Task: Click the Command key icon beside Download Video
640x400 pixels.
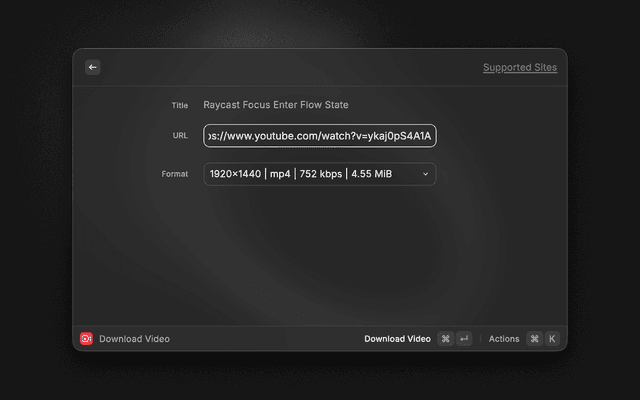Action: [445, 339]
